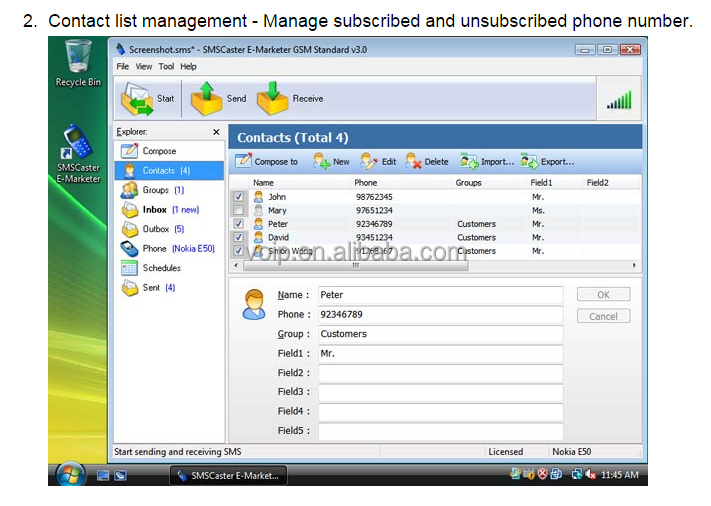Viewport: 711px width, 506px height.
Task: Click the Group input field
Action: point(440,334)
